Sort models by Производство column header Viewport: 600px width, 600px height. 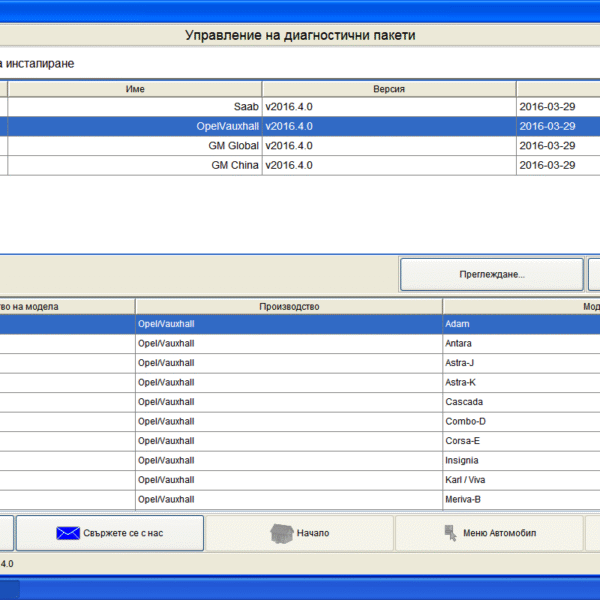tap(289, 307)
